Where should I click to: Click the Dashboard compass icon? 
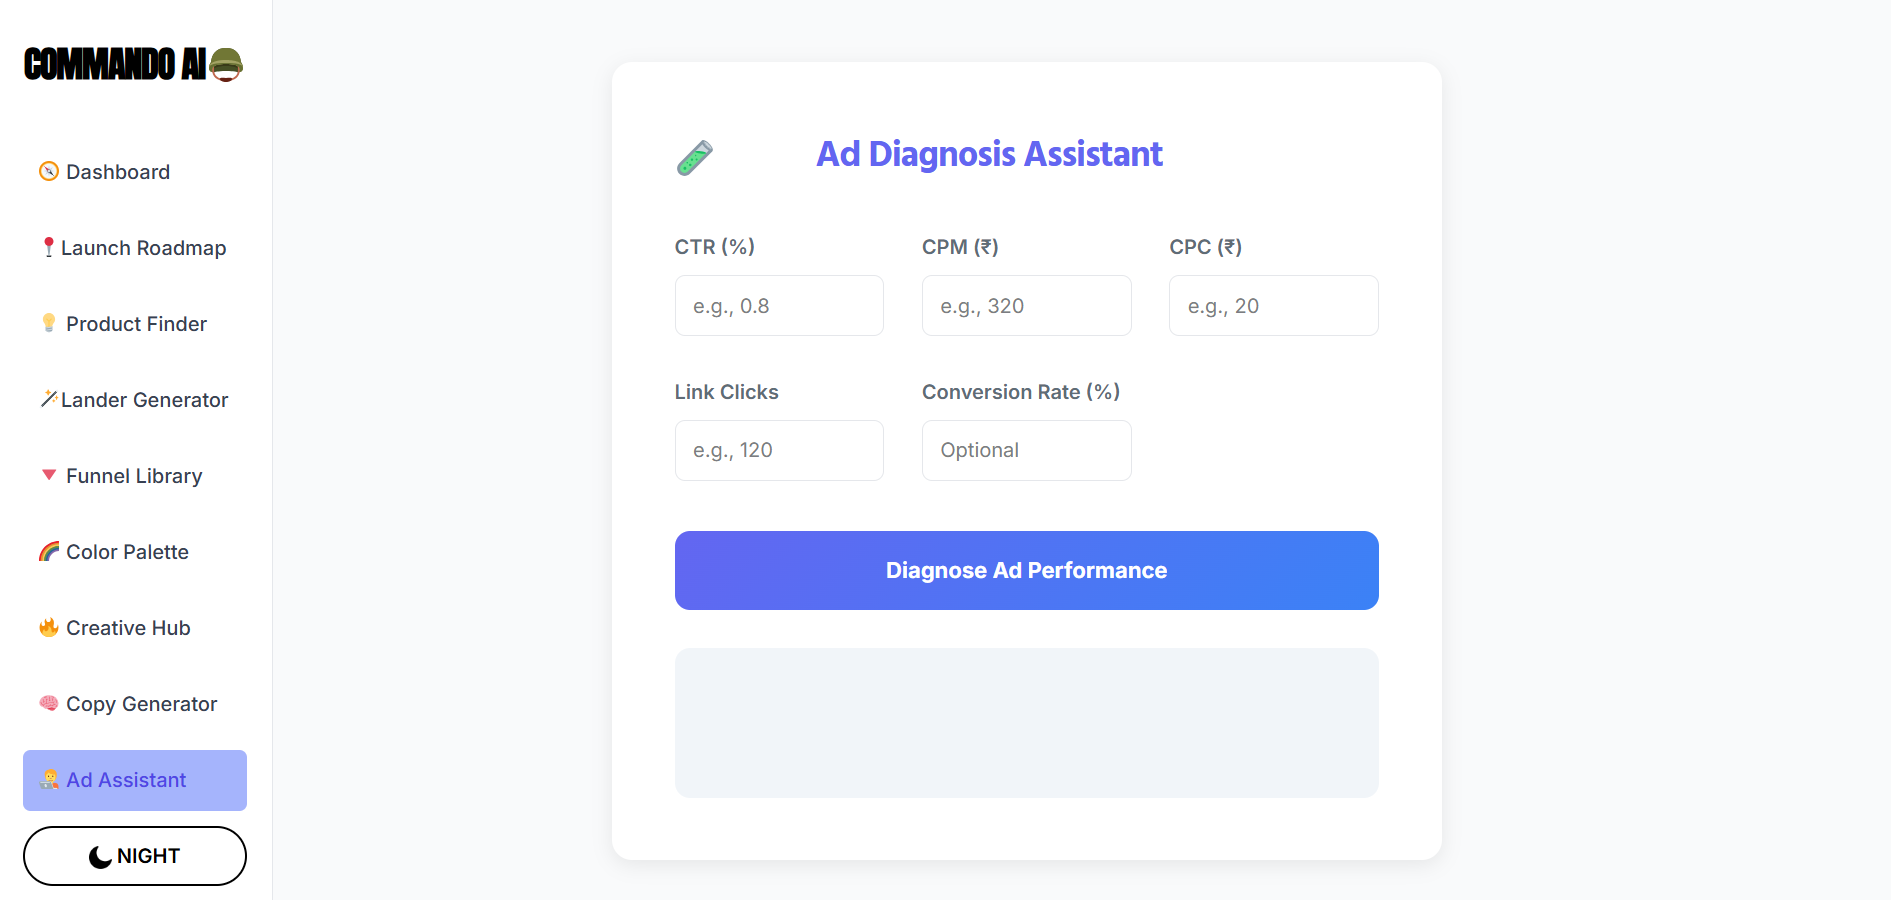pos(48,172)
